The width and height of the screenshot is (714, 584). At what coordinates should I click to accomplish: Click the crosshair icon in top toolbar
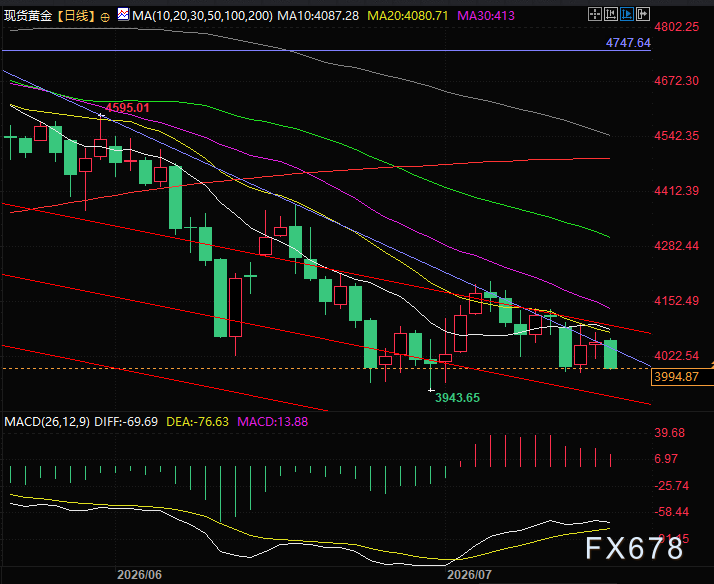[x=595, y=15]
